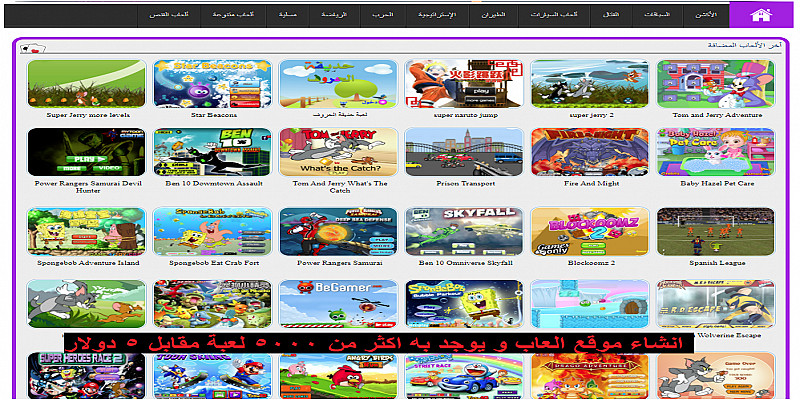Click the لعبة حديقة الحروف title link
The width and height of the screenshot is (800, 400).
[x=339, y=115]
